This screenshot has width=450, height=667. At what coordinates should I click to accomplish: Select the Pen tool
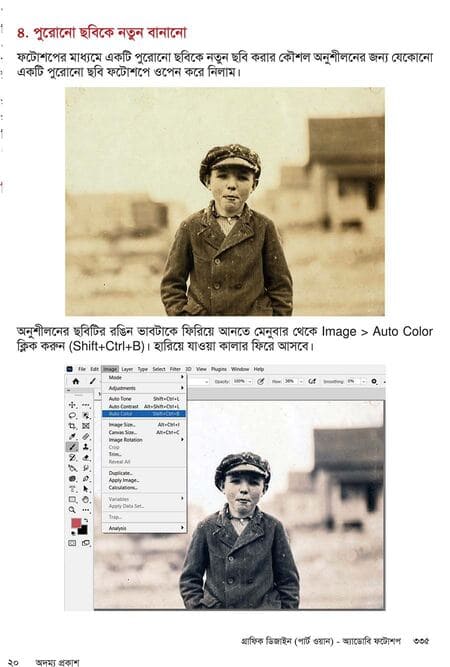(86, 479)
